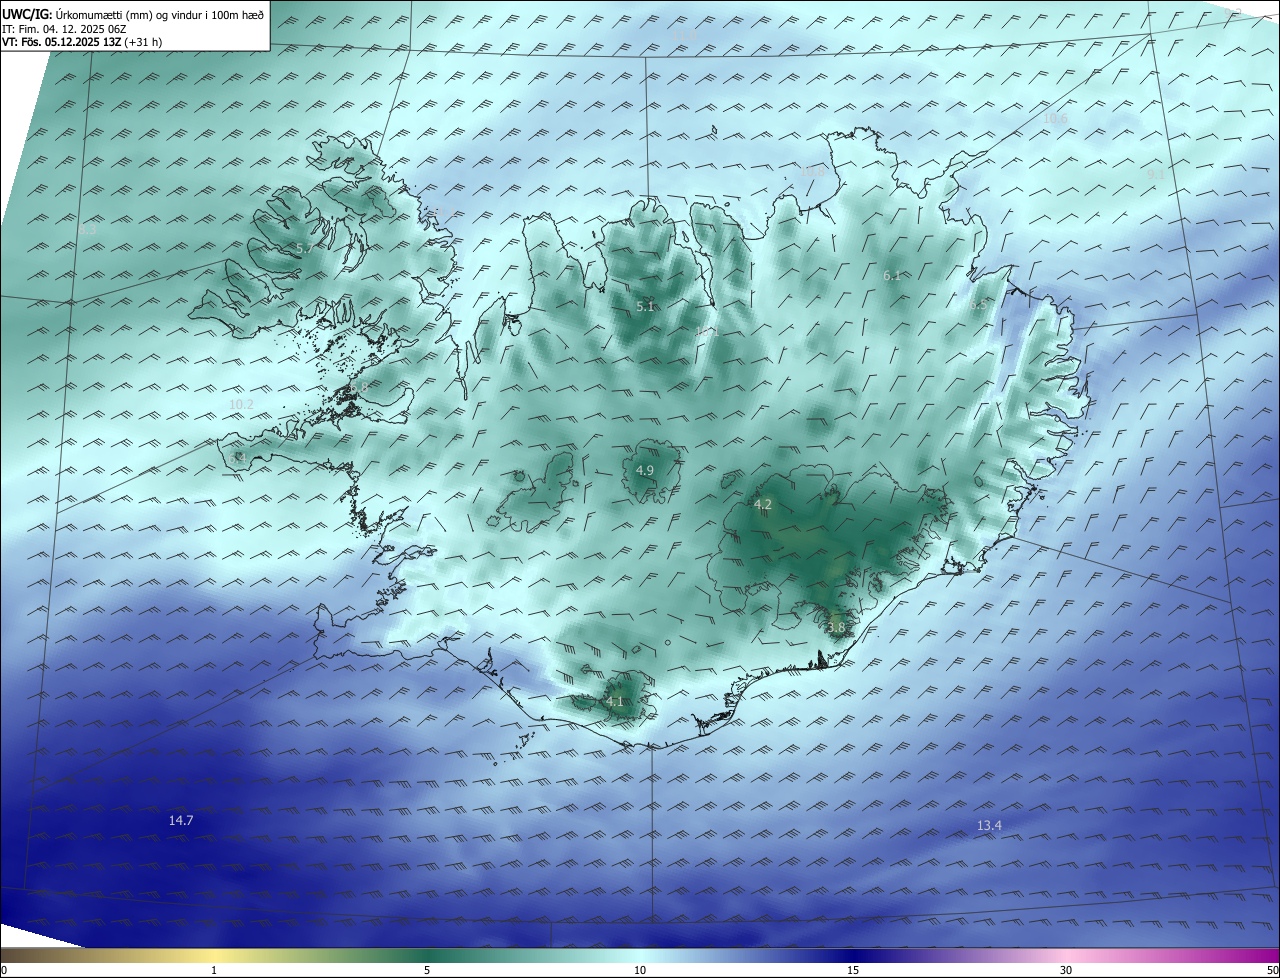Click the 30 tick on the color scale

(x=1066, y=970)
